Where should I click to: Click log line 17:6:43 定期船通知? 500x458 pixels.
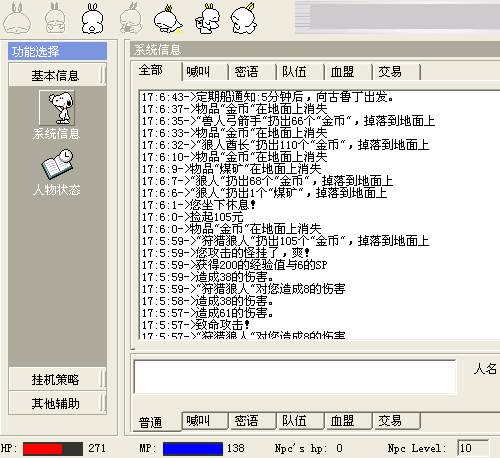[268, 97]
